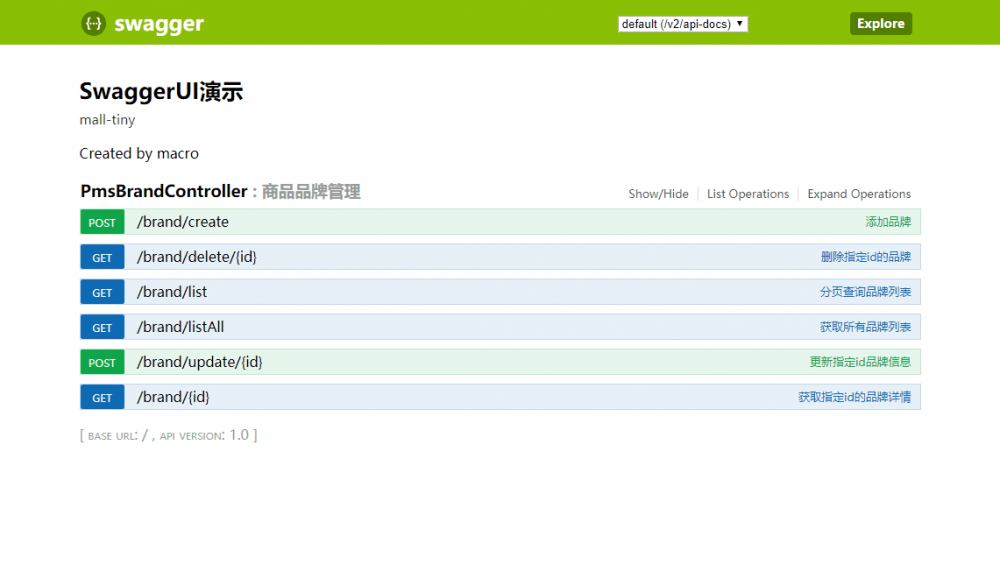The image size is (1000, 579).
Task: Toggle Show/Hide for PmsBrandController
Action: click(x=658, y=194)
